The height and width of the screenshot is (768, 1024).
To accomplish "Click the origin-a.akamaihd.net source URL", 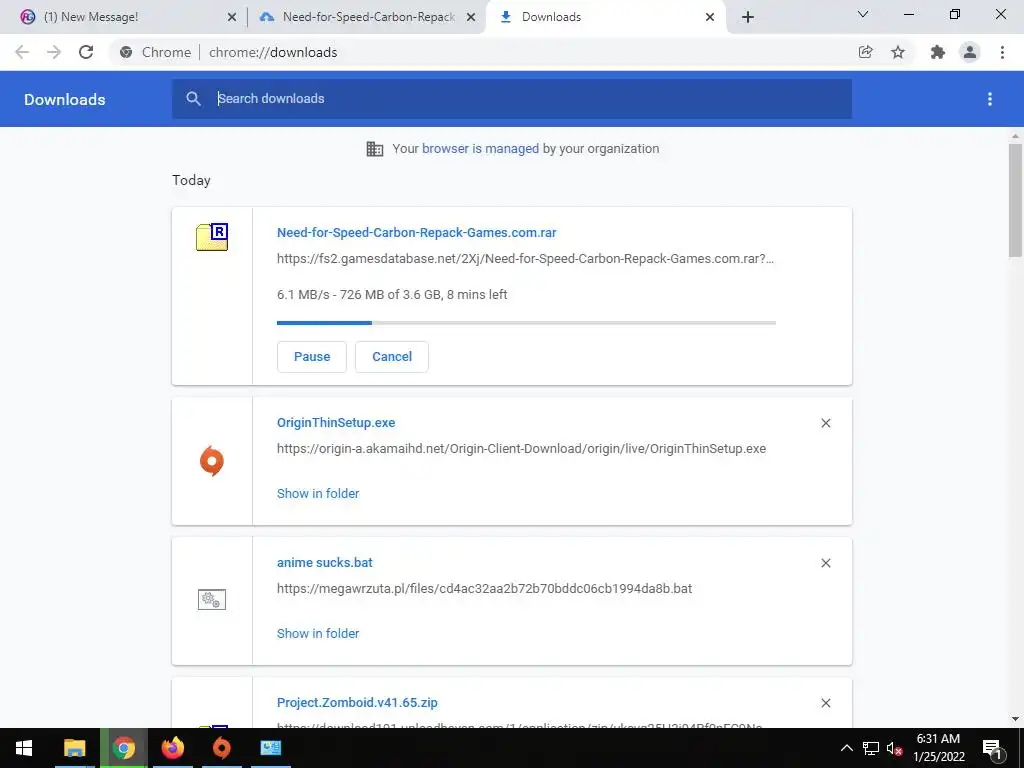I will click(521, 449).
